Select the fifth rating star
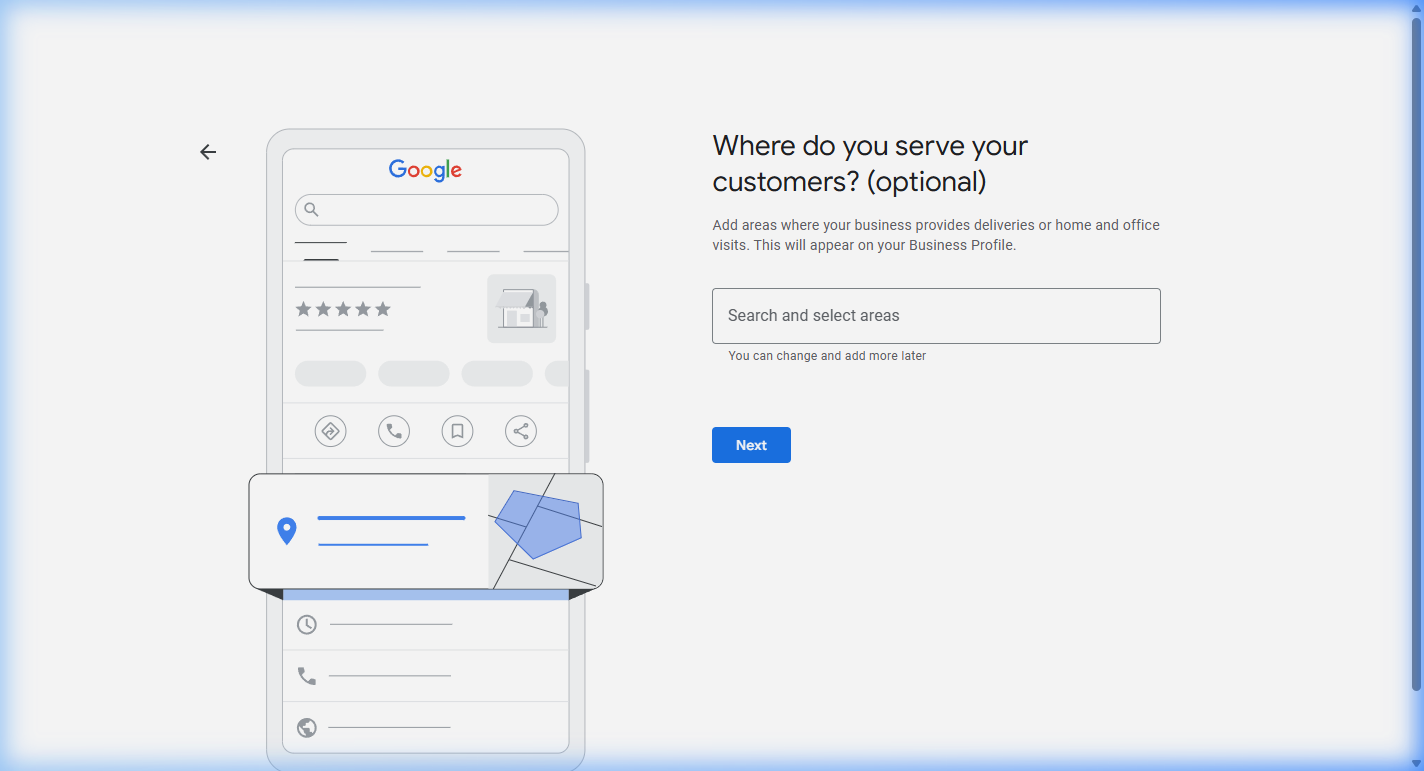 381,310
